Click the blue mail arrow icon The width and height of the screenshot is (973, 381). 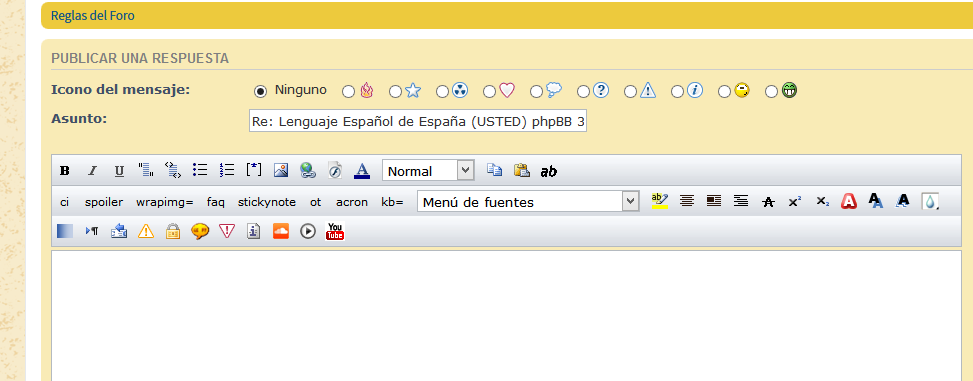pyautogui.click(x=119, y=231)
